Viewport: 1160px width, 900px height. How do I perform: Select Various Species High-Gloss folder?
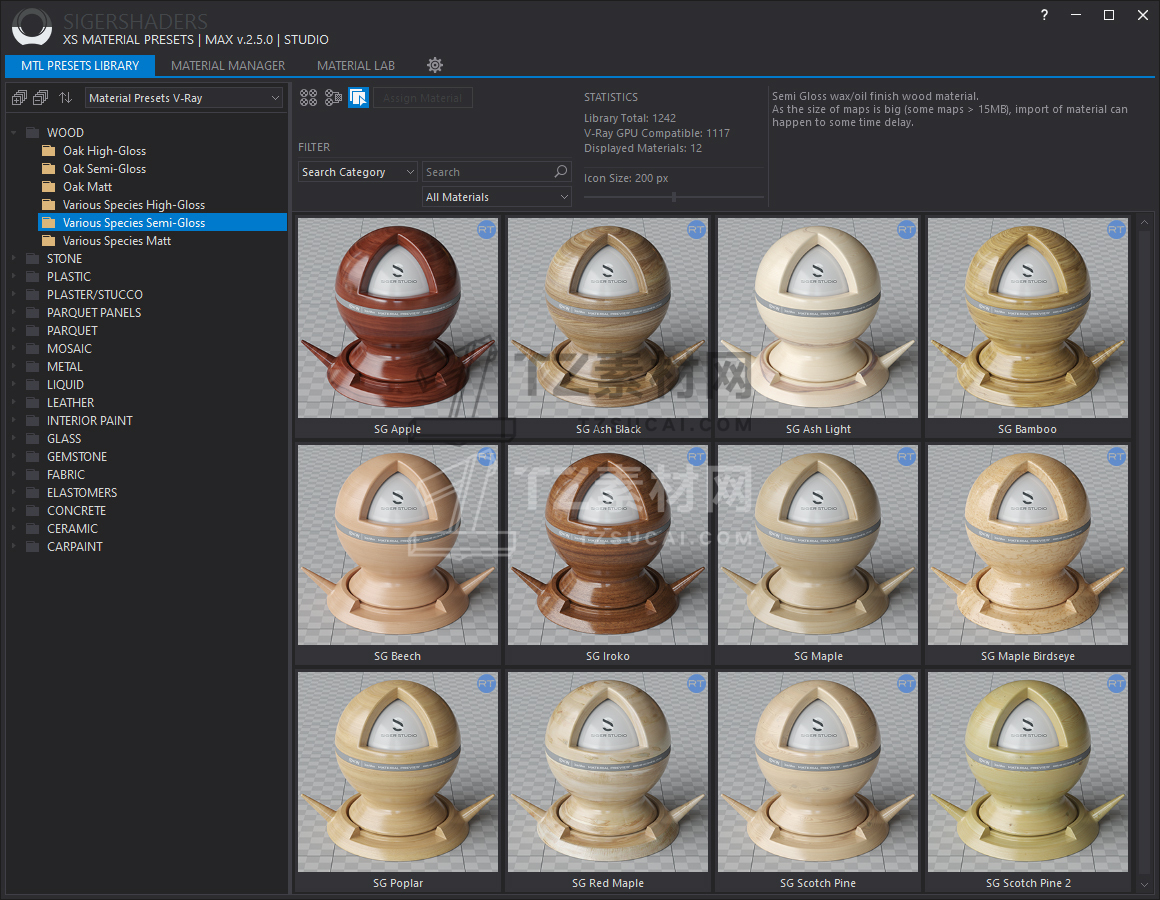133,205
